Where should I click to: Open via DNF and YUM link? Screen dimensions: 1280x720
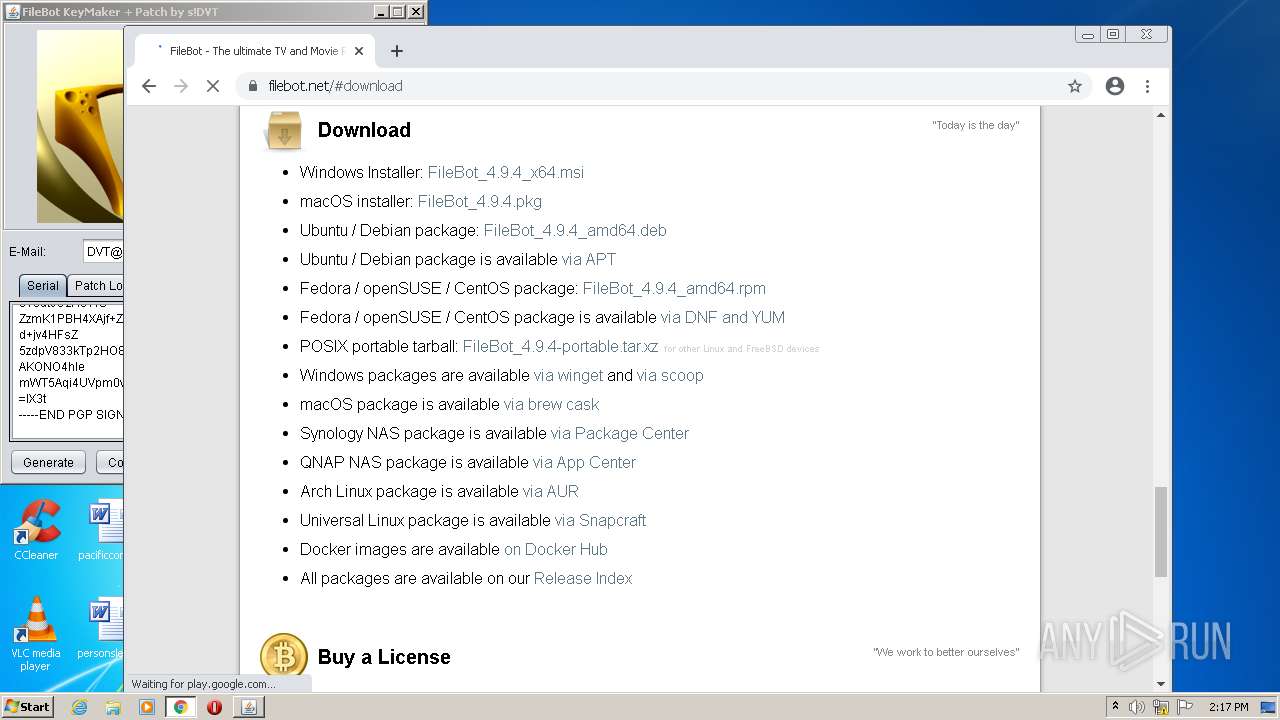[x=723, y=317]
